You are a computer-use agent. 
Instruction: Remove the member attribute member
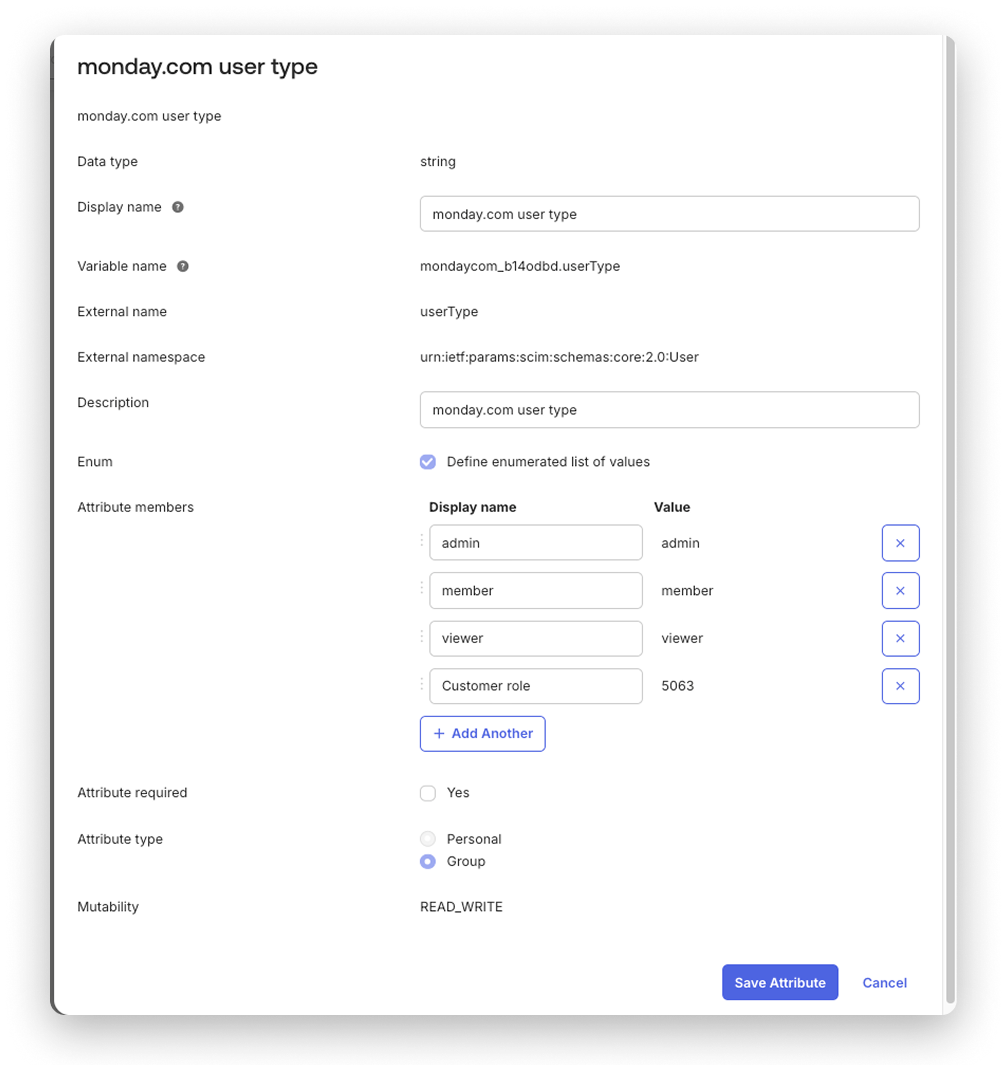[x=900, y=590]
